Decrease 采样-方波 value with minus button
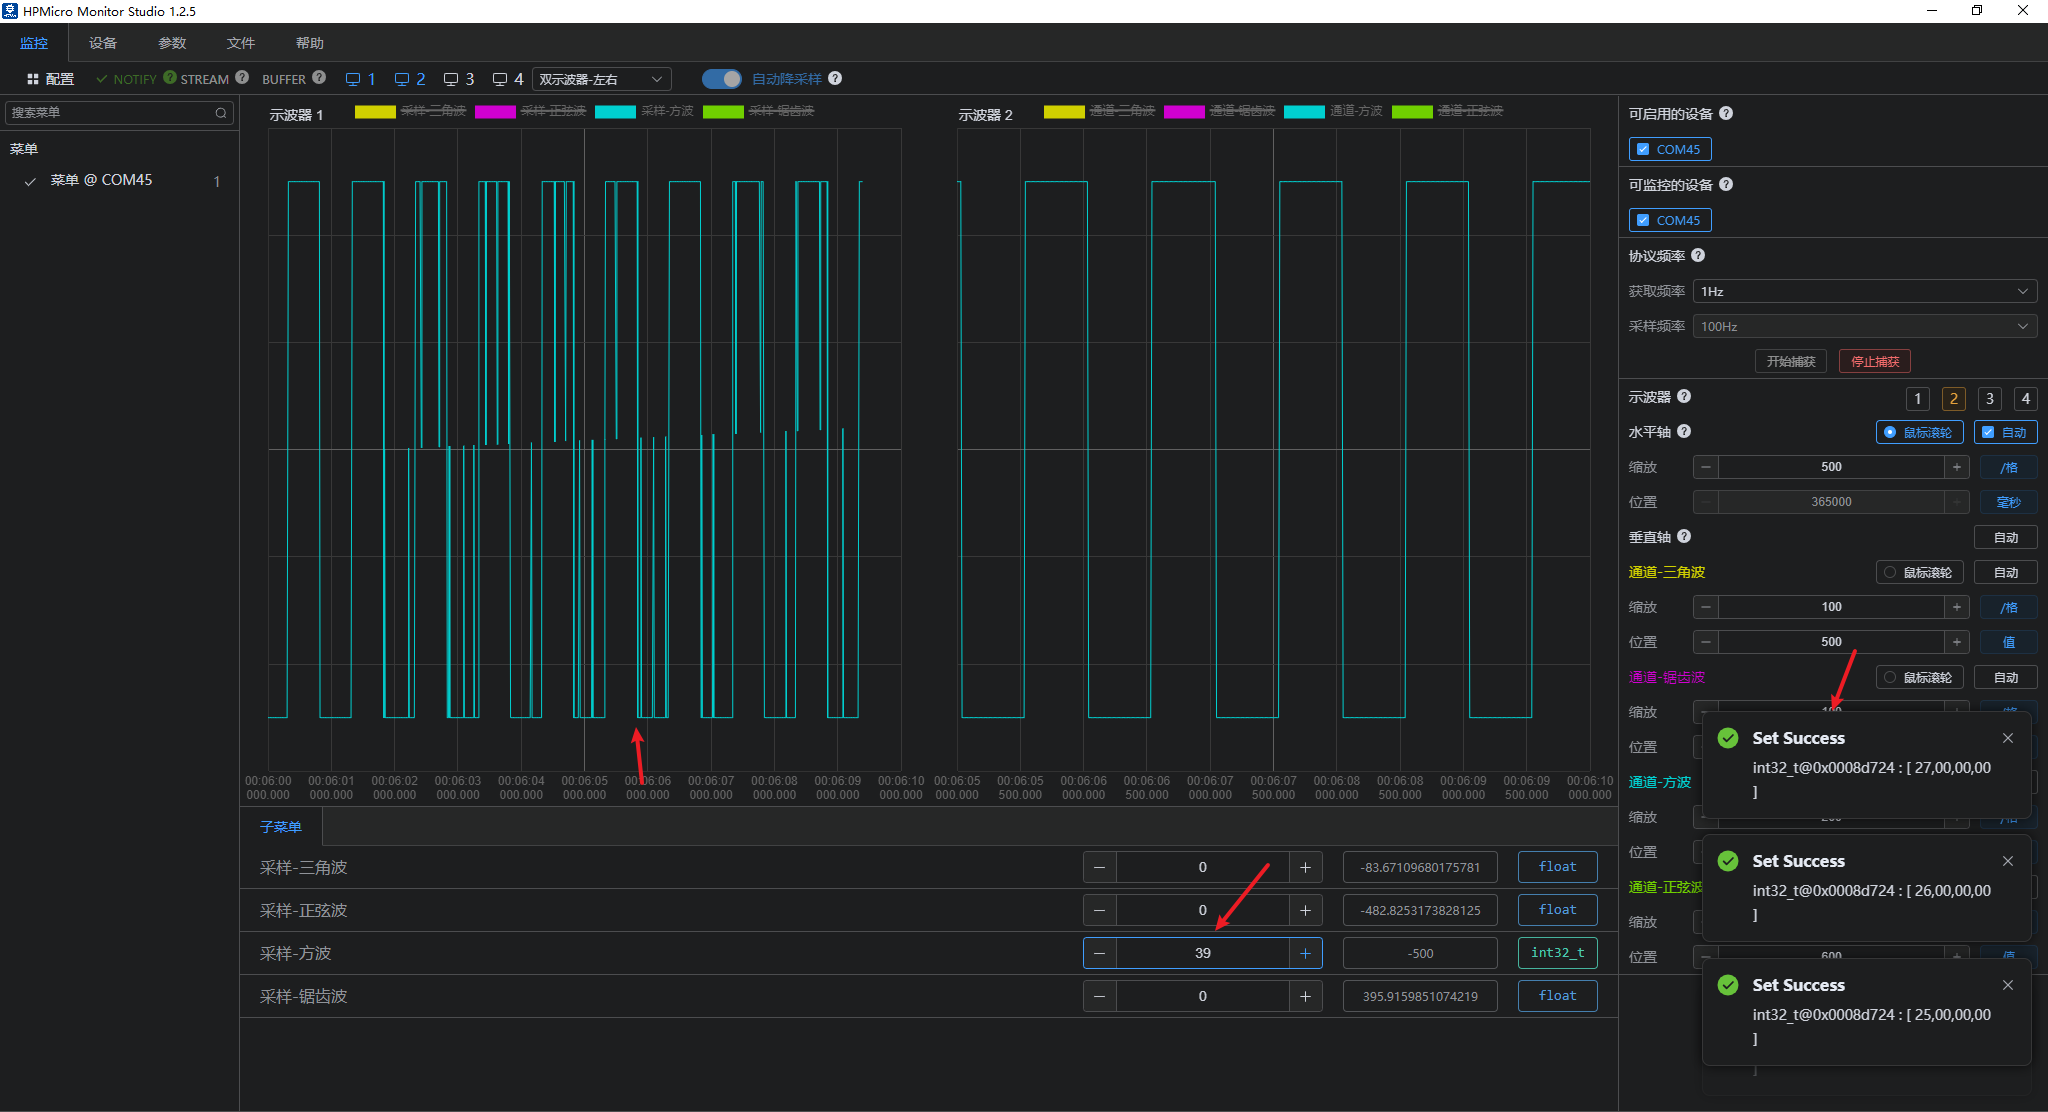This screenshot has width=2048, height=1112. [1100, 953]
